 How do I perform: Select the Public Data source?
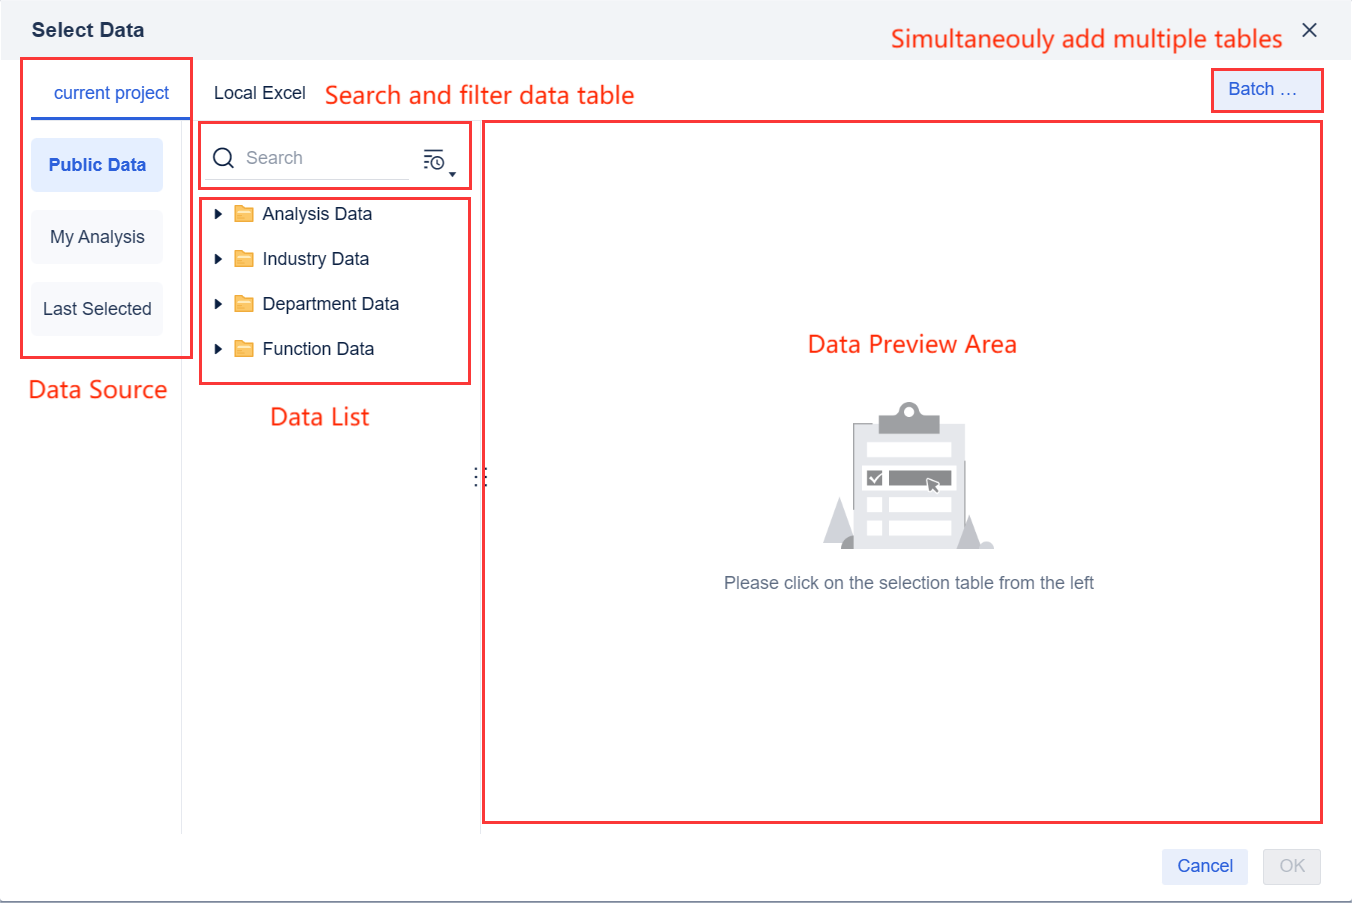[x=96, y=164]
